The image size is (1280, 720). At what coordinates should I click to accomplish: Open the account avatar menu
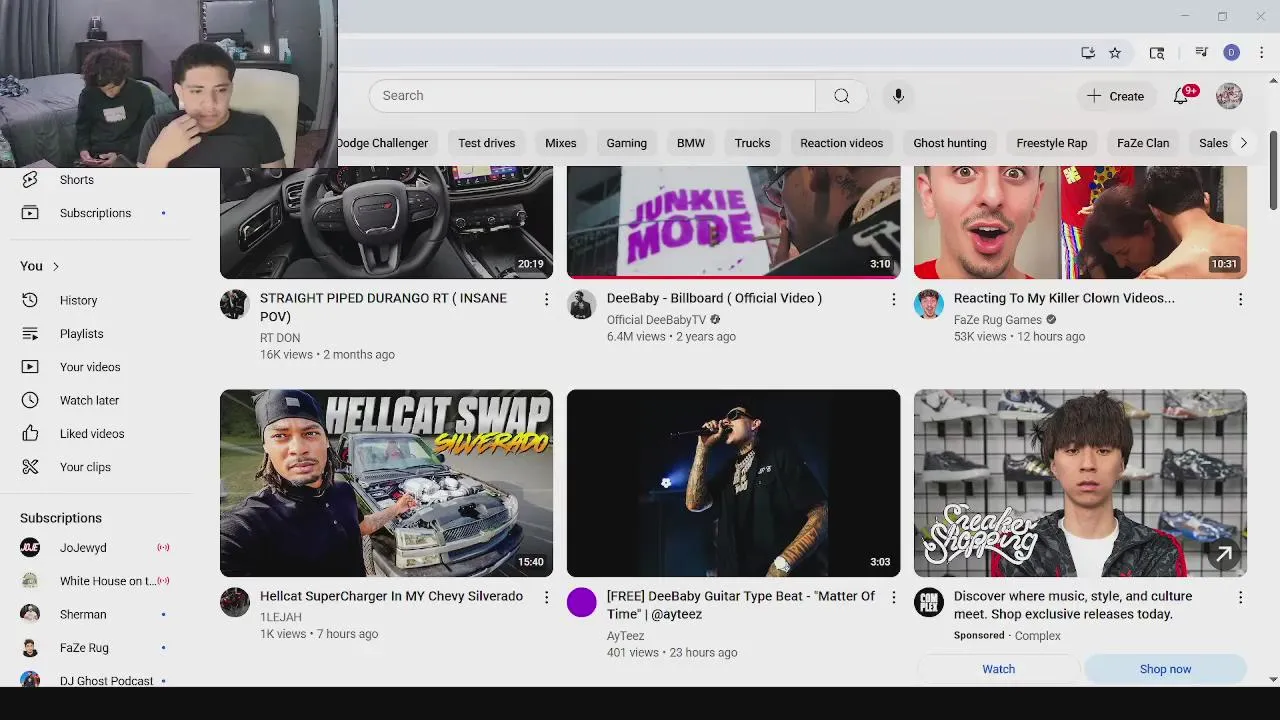pos(1229,96)
